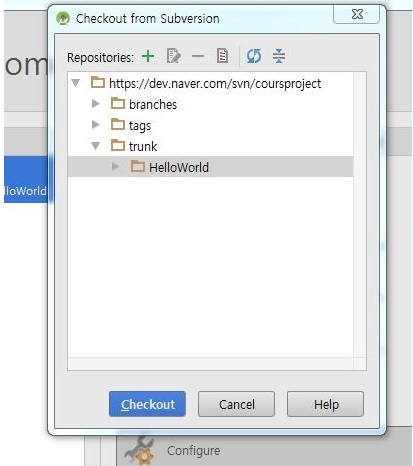Open Help for Subversion checkout
Image resolution: width=413 pixels, height=466 pixels.
point(325,404)
